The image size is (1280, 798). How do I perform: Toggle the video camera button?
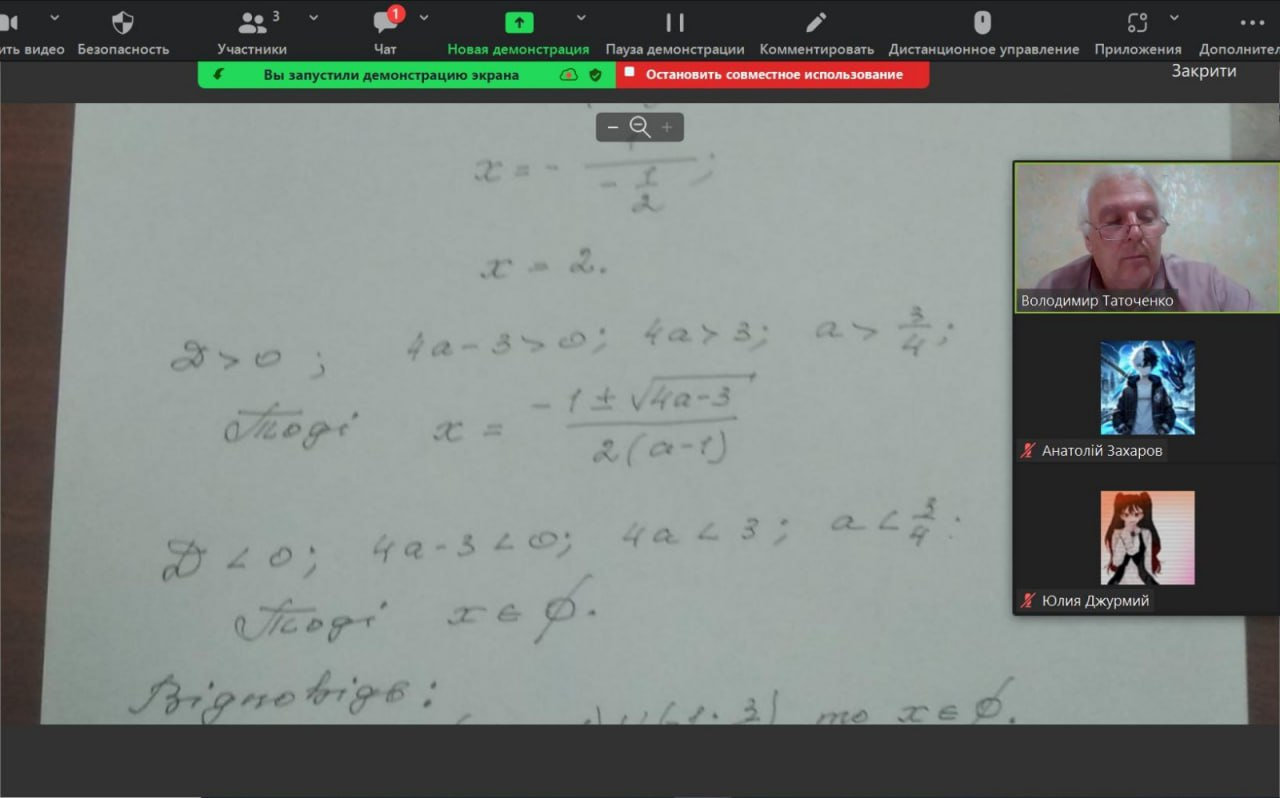tap(8, 22)
